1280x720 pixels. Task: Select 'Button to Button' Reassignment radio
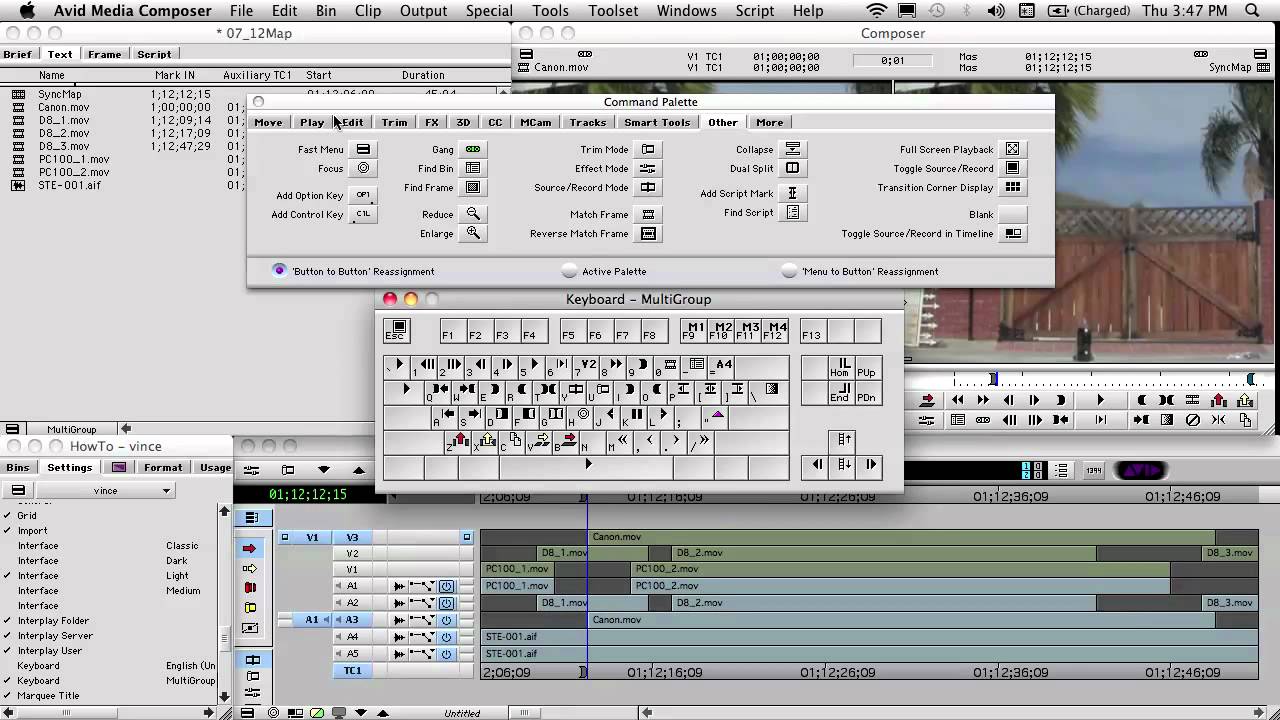(280, 271)
